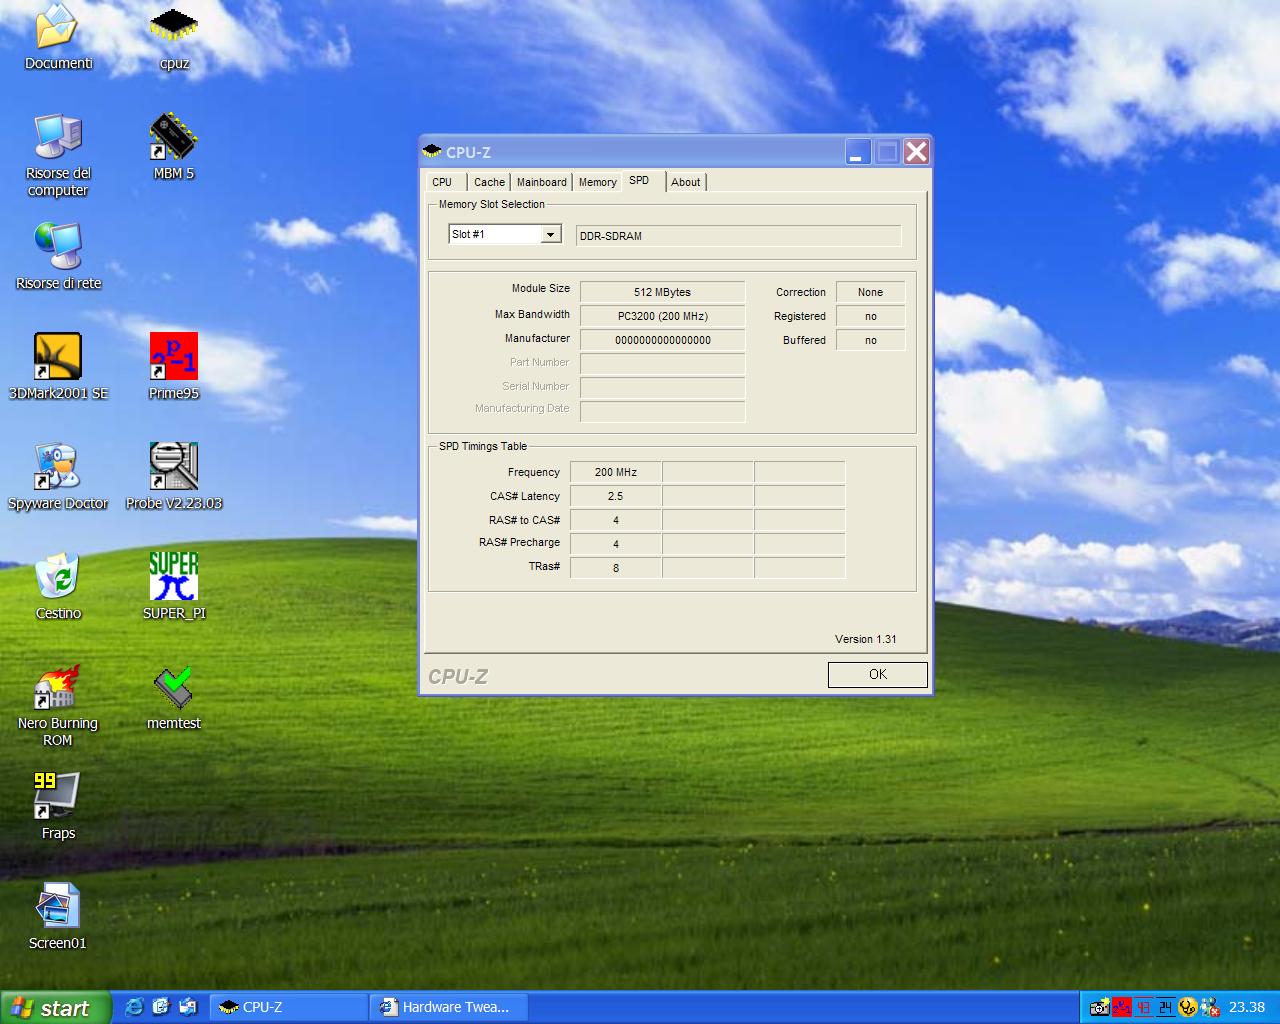Launch Internet Explorer from quick launch
The image size is (1280, 1024).
coord(134,1007)
